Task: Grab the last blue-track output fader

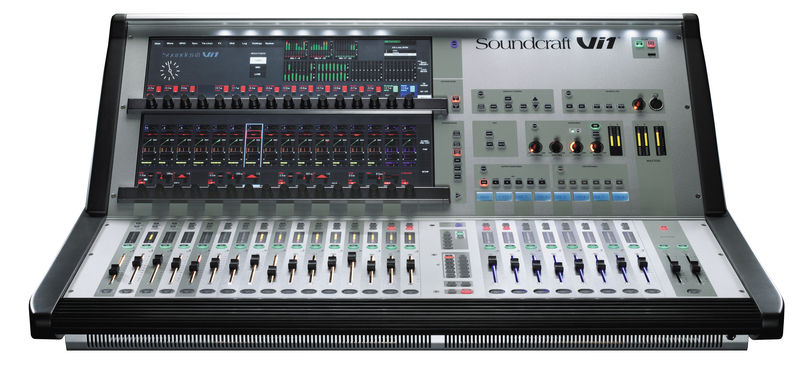Action: [x=642, y=263]
